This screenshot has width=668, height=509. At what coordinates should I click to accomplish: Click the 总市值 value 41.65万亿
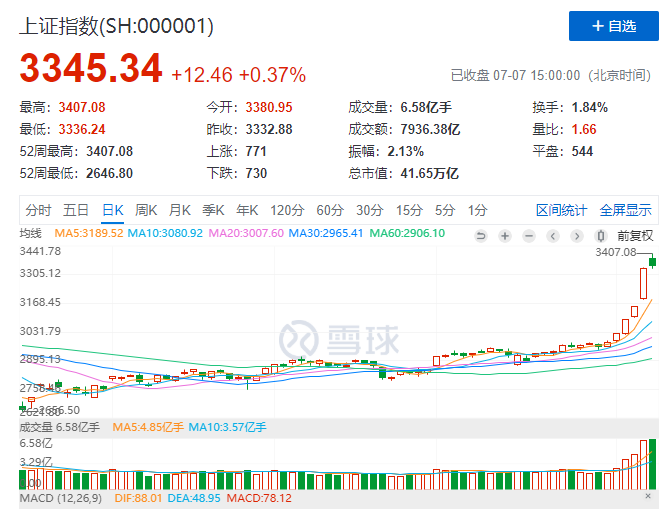(x=429, y=173)
